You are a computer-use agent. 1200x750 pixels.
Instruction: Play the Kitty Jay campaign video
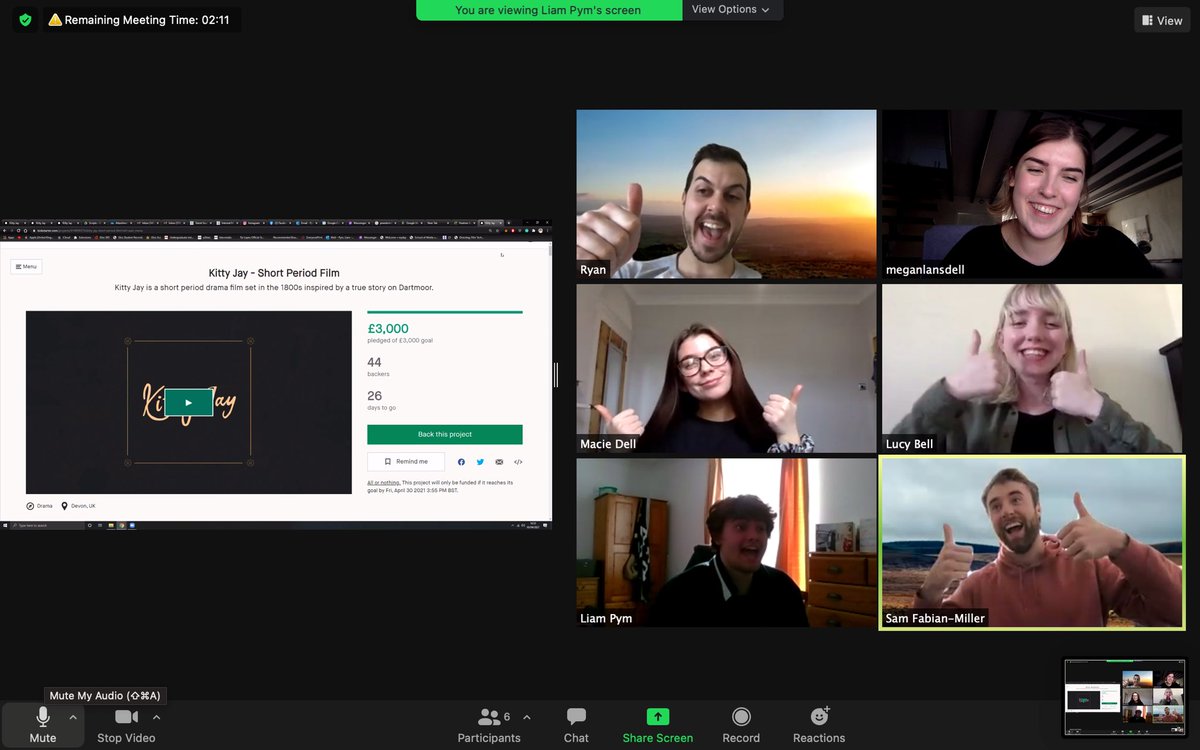pos(189,402)
